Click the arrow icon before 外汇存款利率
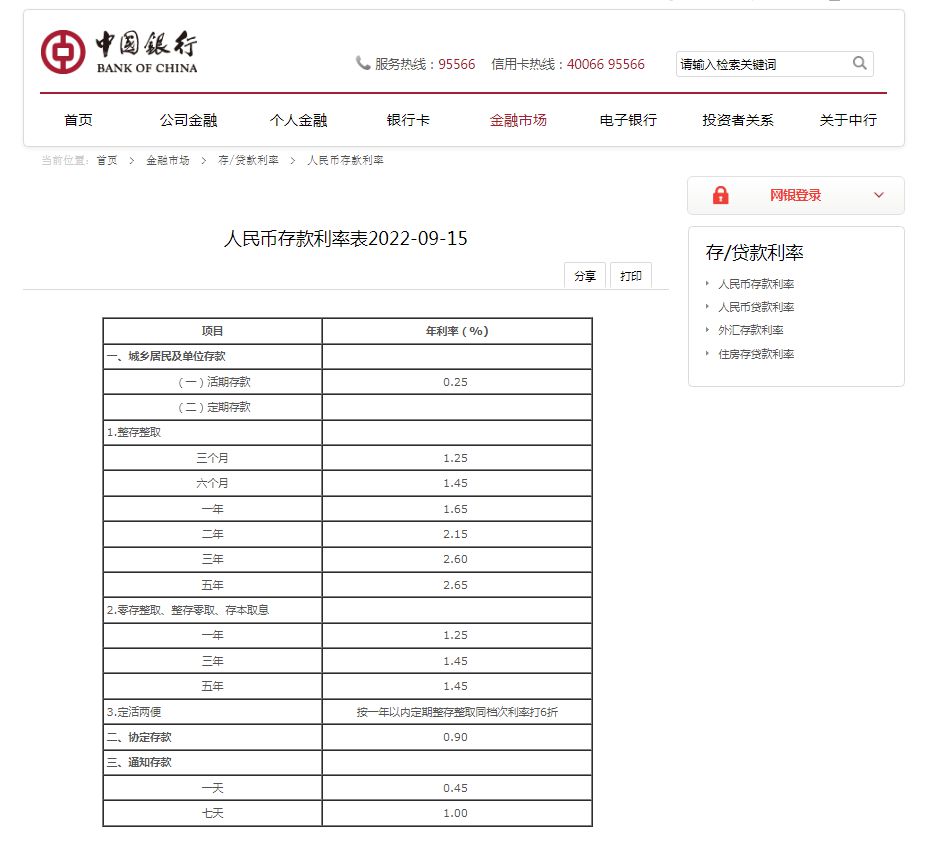The image size is (948, 857). pyautogui.click(x=708, y=330)
